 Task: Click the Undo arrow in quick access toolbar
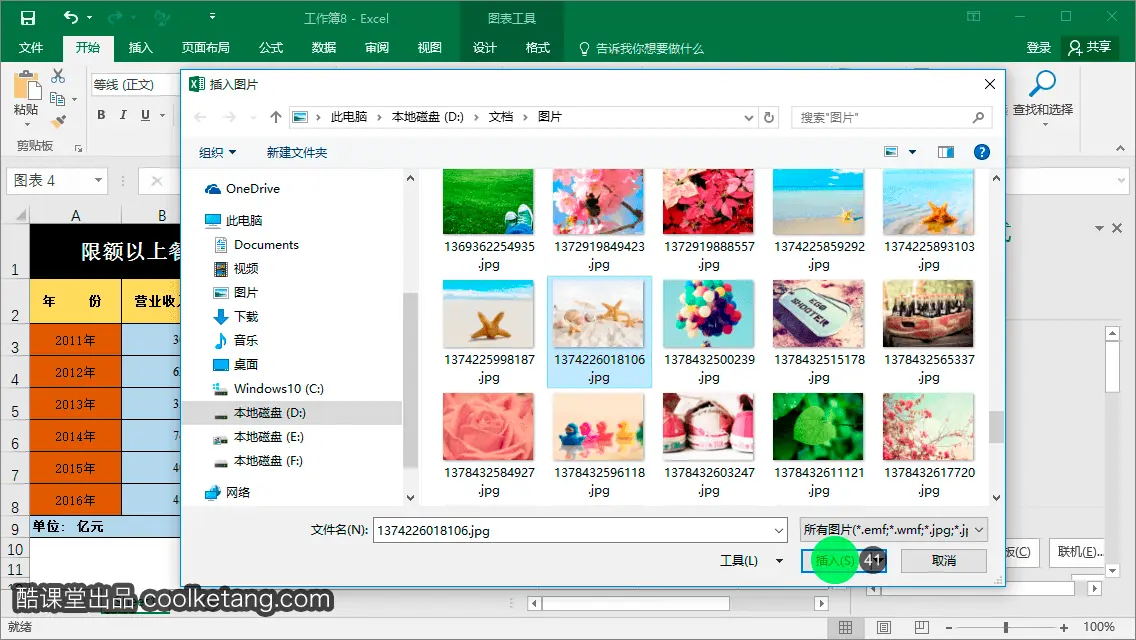(x=71, y=17)
